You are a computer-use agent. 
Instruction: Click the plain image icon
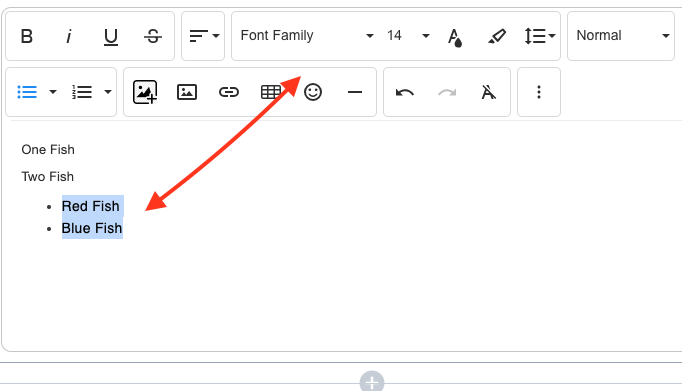click(x=187, y=92)
